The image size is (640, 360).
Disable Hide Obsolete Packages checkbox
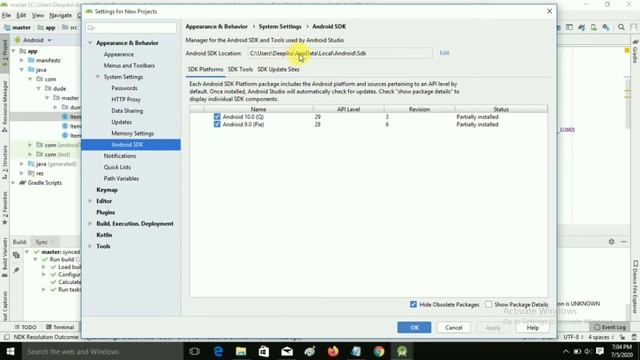click(x=413, y=304)
